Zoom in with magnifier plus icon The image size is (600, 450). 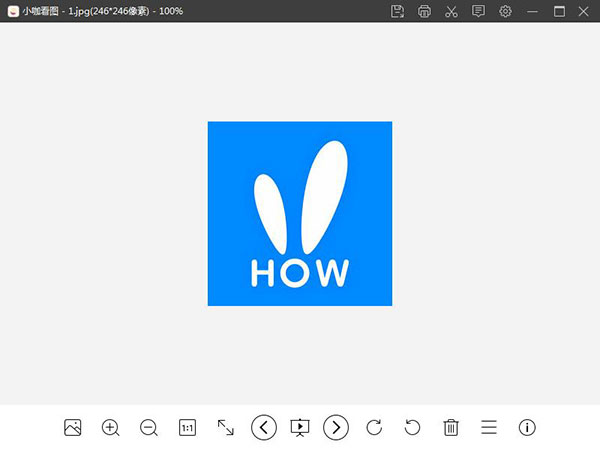click(x=110, y=427)
